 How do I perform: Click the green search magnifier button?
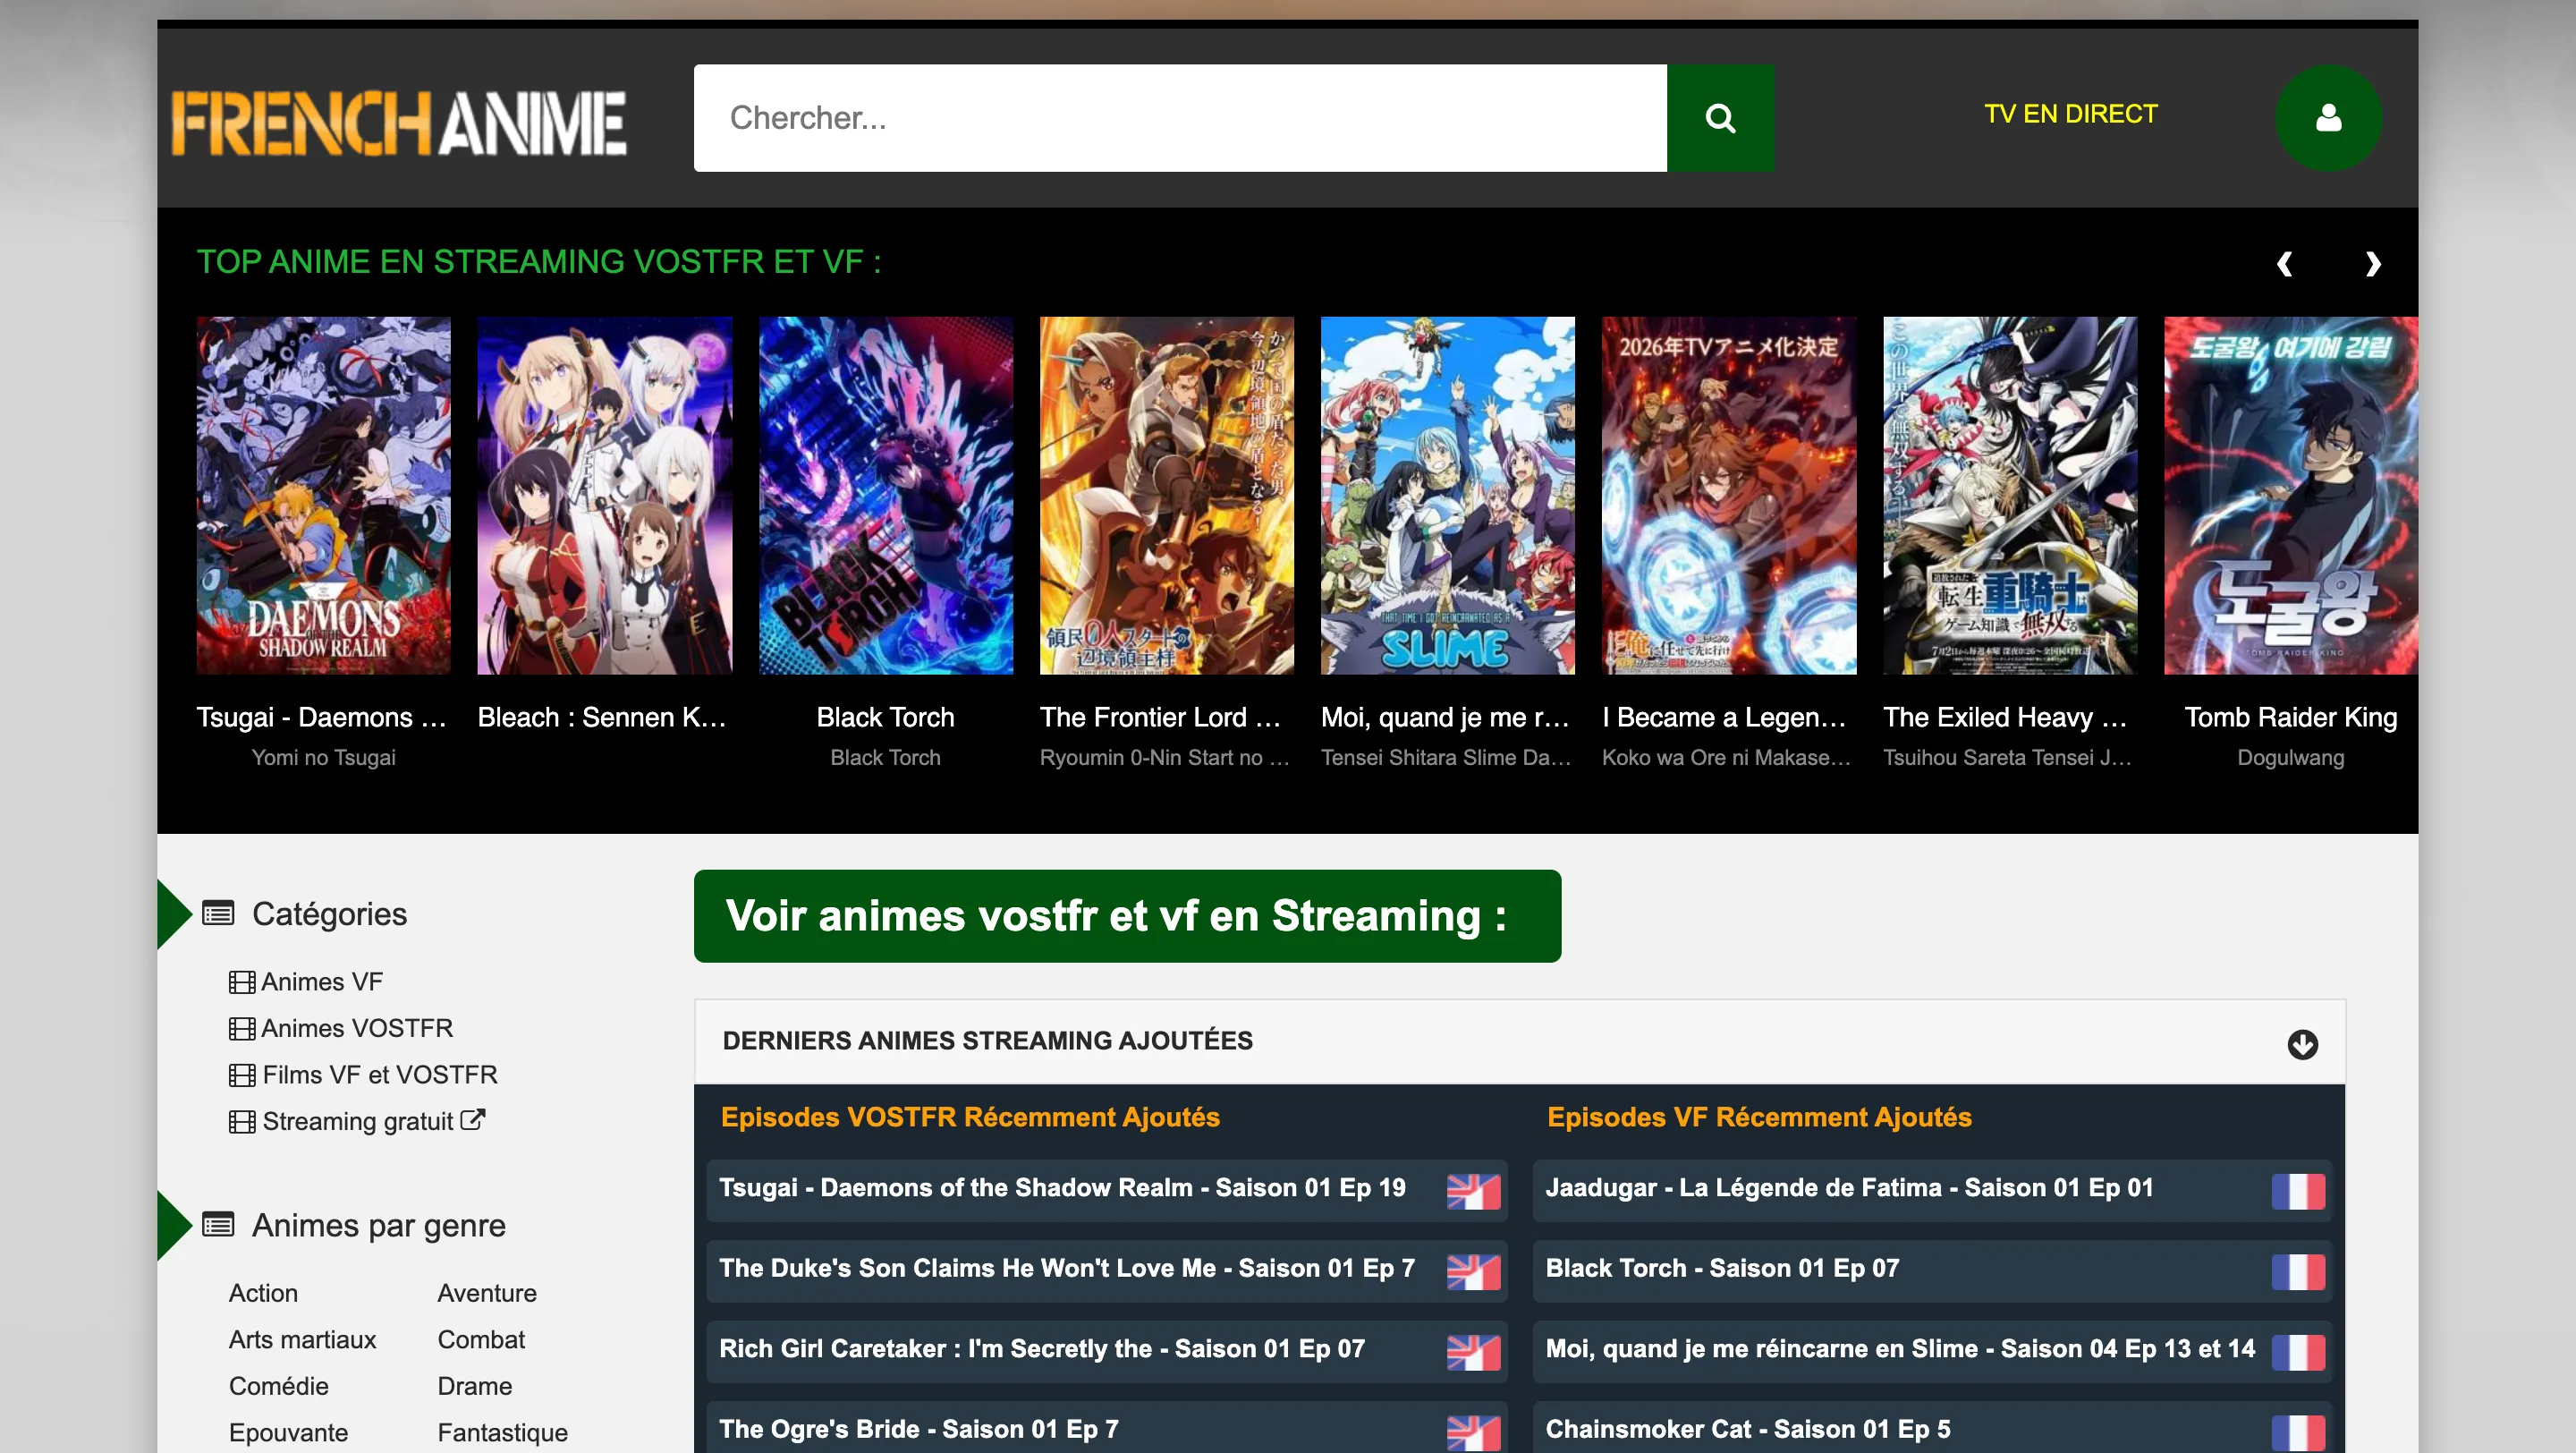tap(1720, 118)
